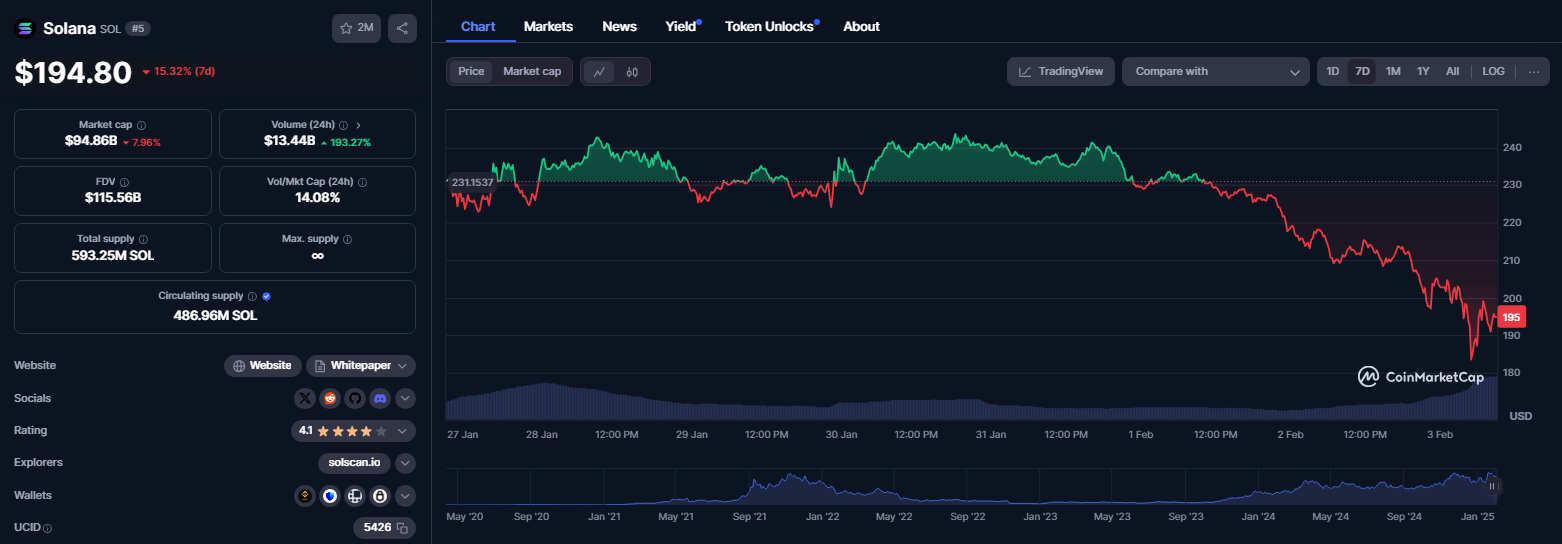The image size is (1562, 544).
Task: Open the solscan.io explorer link
Action: coord(354,463)
